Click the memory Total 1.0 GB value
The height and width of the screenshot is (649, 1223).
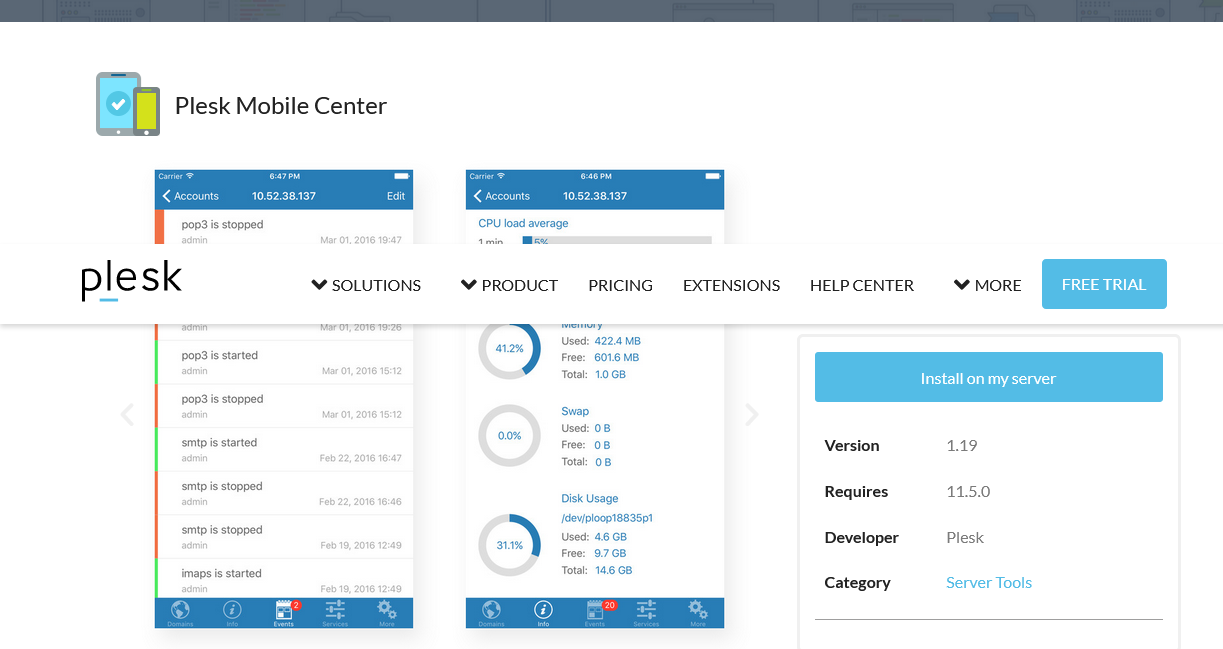[610, 374]
